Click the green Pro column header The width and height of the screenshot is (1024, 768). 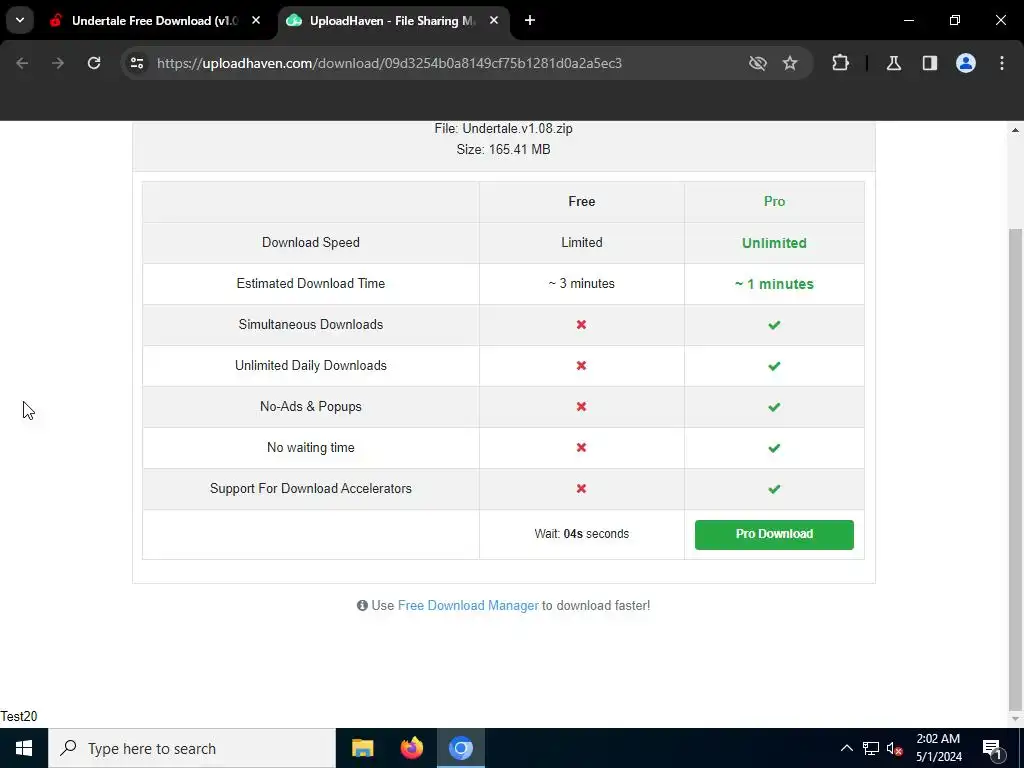774,201
